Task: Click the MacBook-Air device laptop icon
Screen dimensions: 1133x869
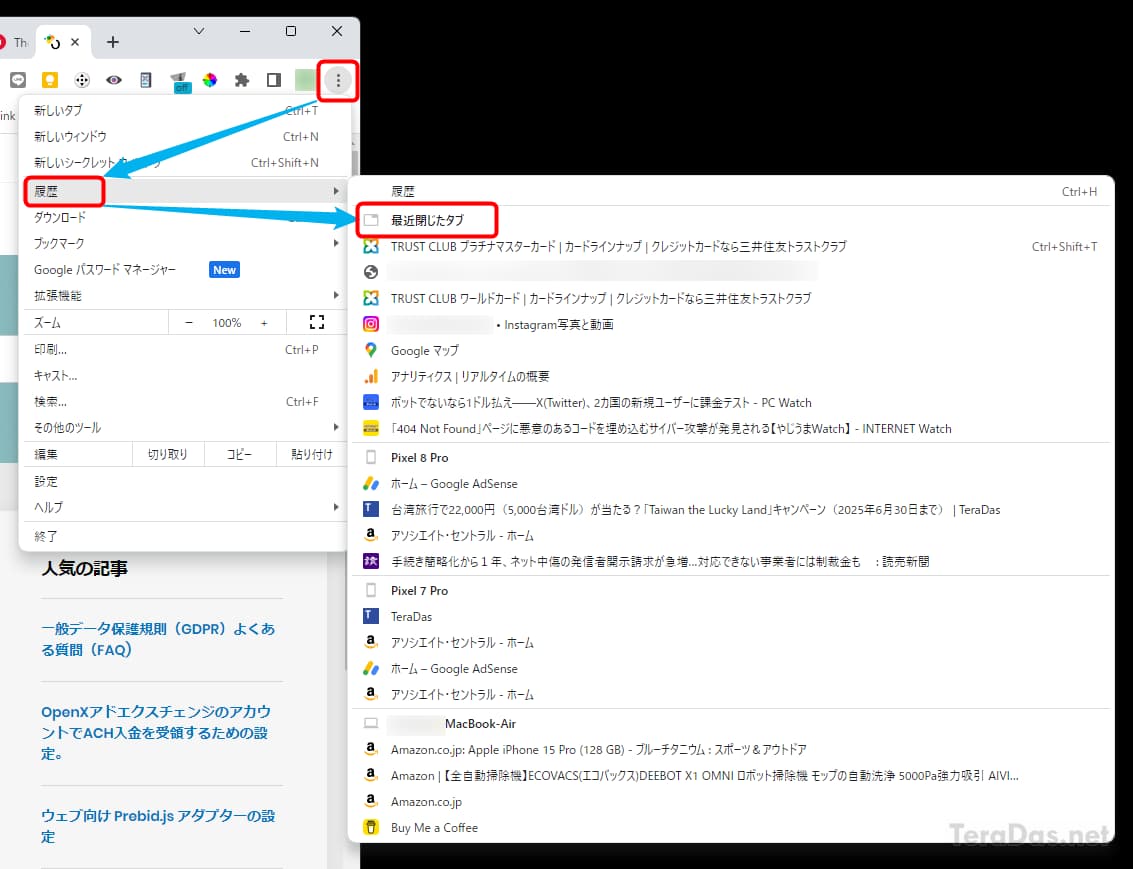Action: pos(371,723)
